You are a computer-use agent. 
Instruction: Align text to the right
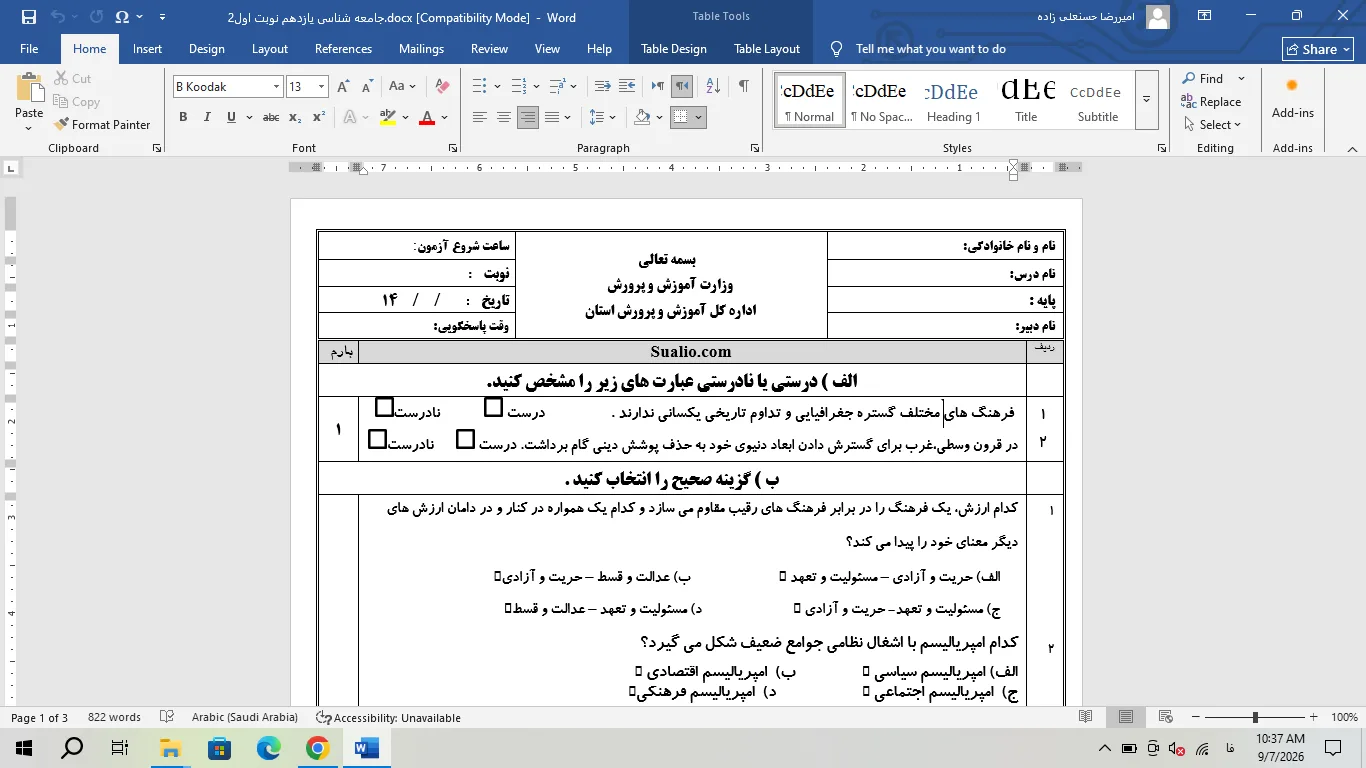click(528, 117)
